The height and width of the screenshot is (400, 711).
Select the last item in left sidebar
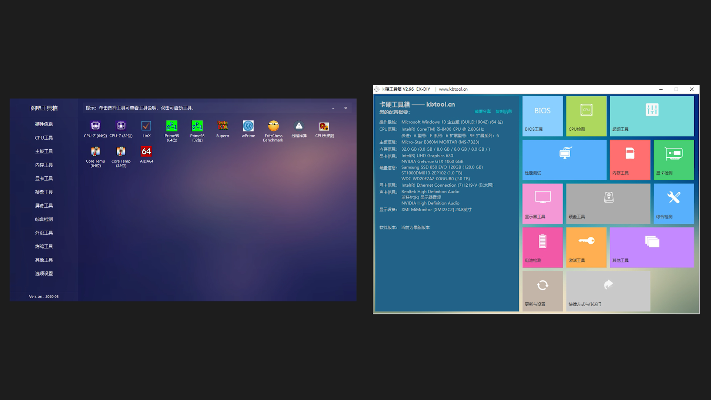(x=44, y=273)
